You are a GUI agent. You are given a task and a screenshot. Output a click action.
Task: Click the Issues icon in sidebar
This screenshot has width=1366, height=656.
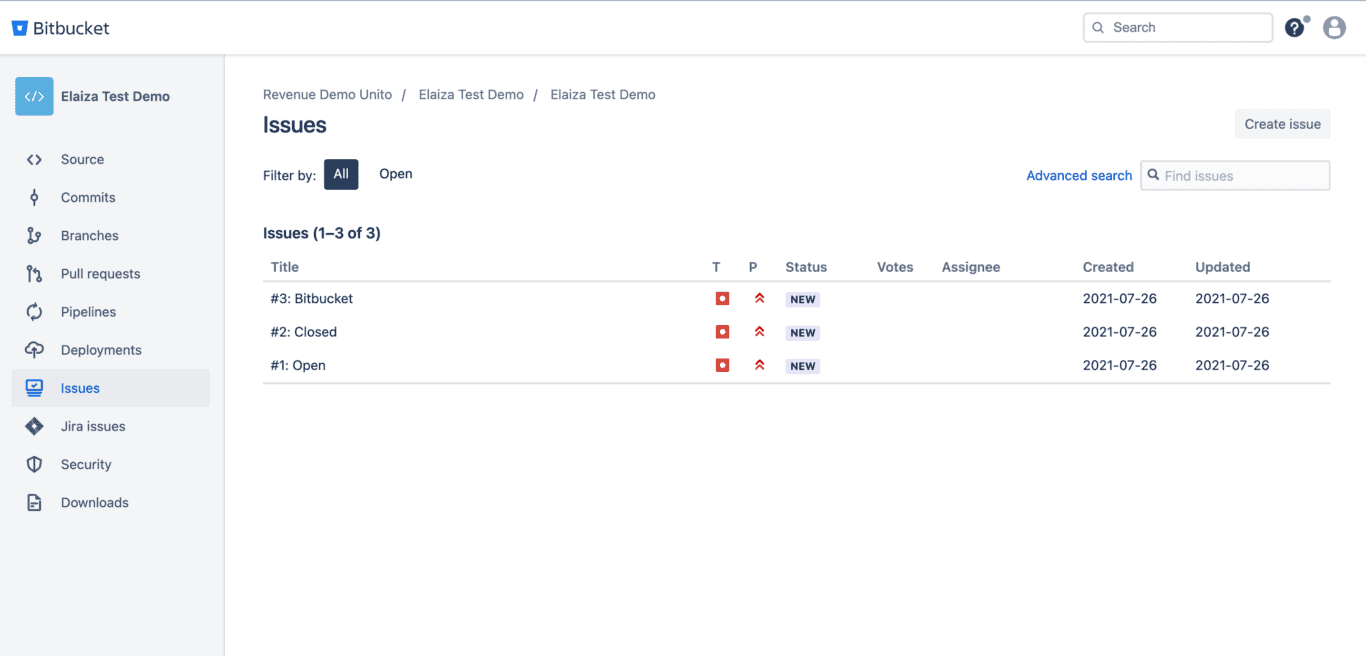click(34, 388)
